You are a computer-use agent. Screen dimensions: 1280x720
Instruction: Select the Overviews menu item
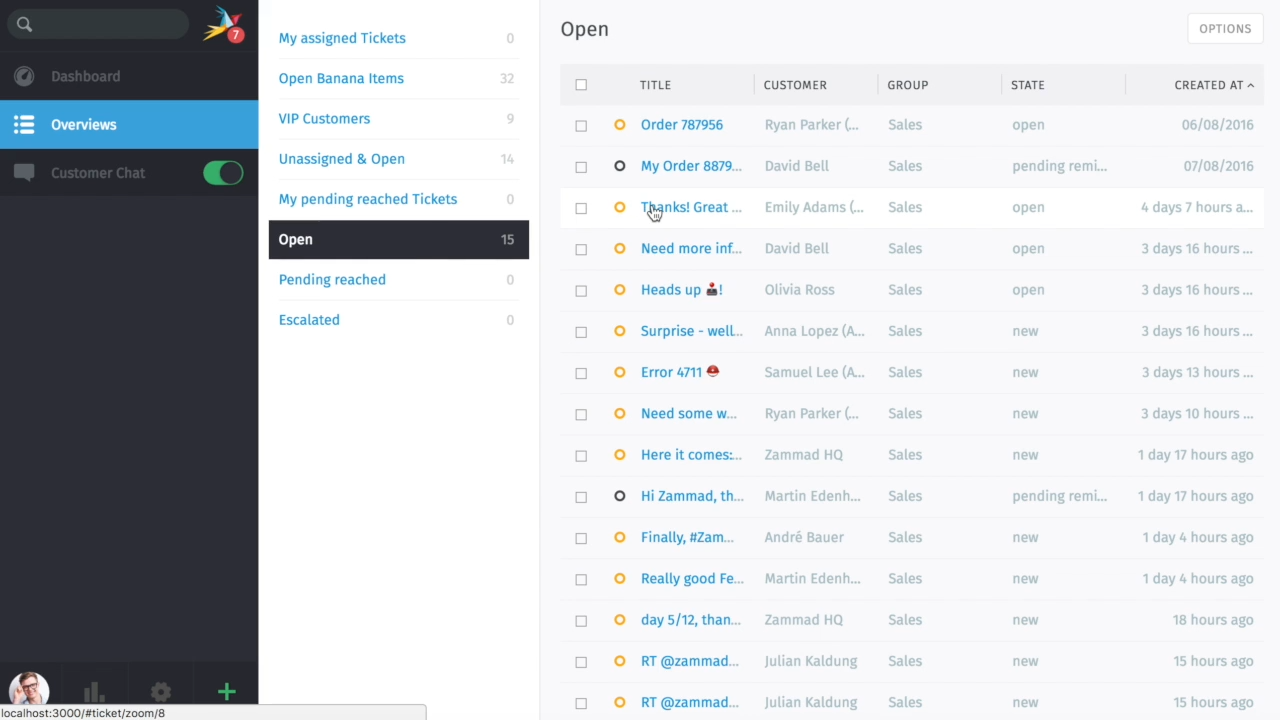click(x=84, y=125)
